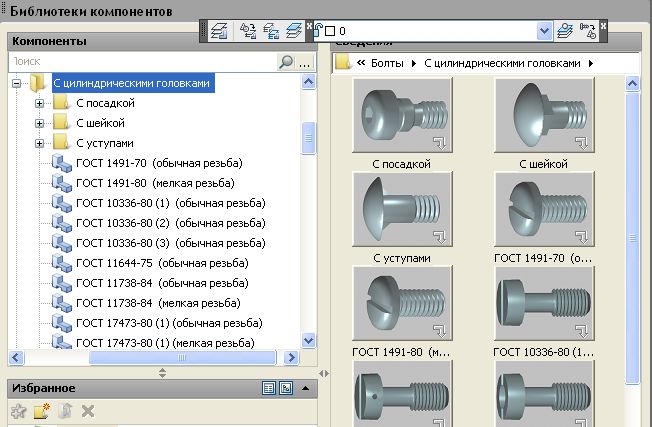652x427 pixels.
Task: Click the magnifier search icon in Компоненты
Action: point(286,62)
